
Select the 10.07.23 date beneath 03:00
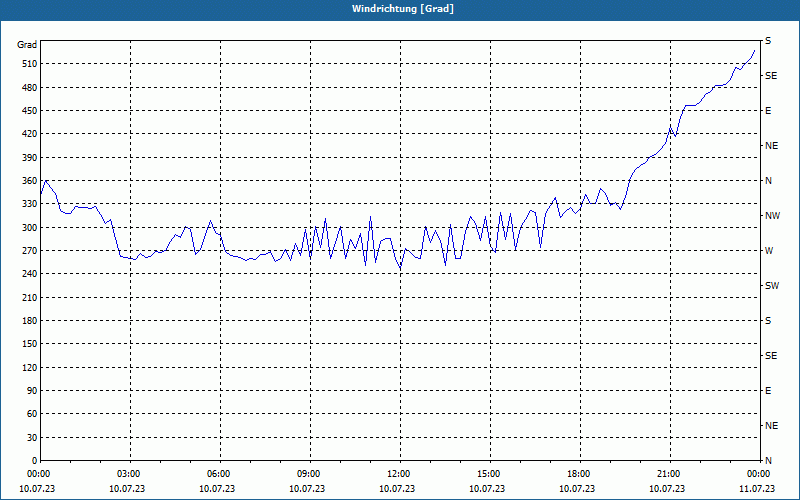127,488
